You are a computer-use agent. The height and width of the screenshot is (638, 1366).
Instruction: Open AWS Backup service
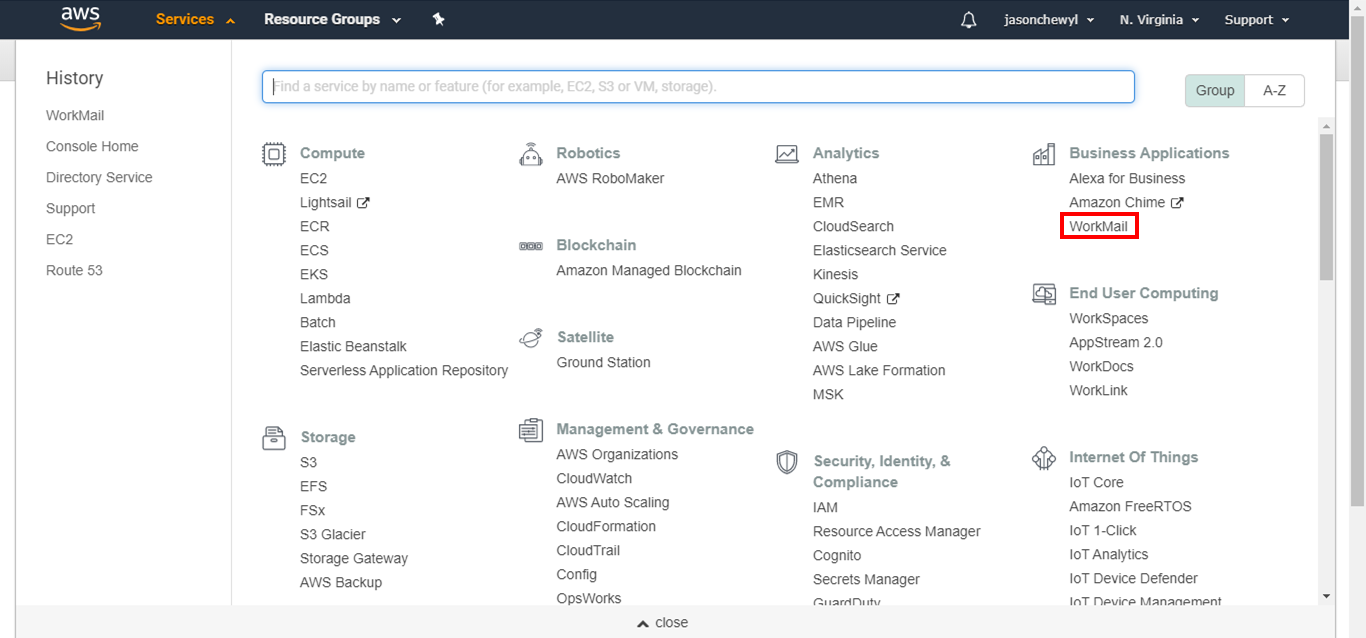click(x=341, y=583)
